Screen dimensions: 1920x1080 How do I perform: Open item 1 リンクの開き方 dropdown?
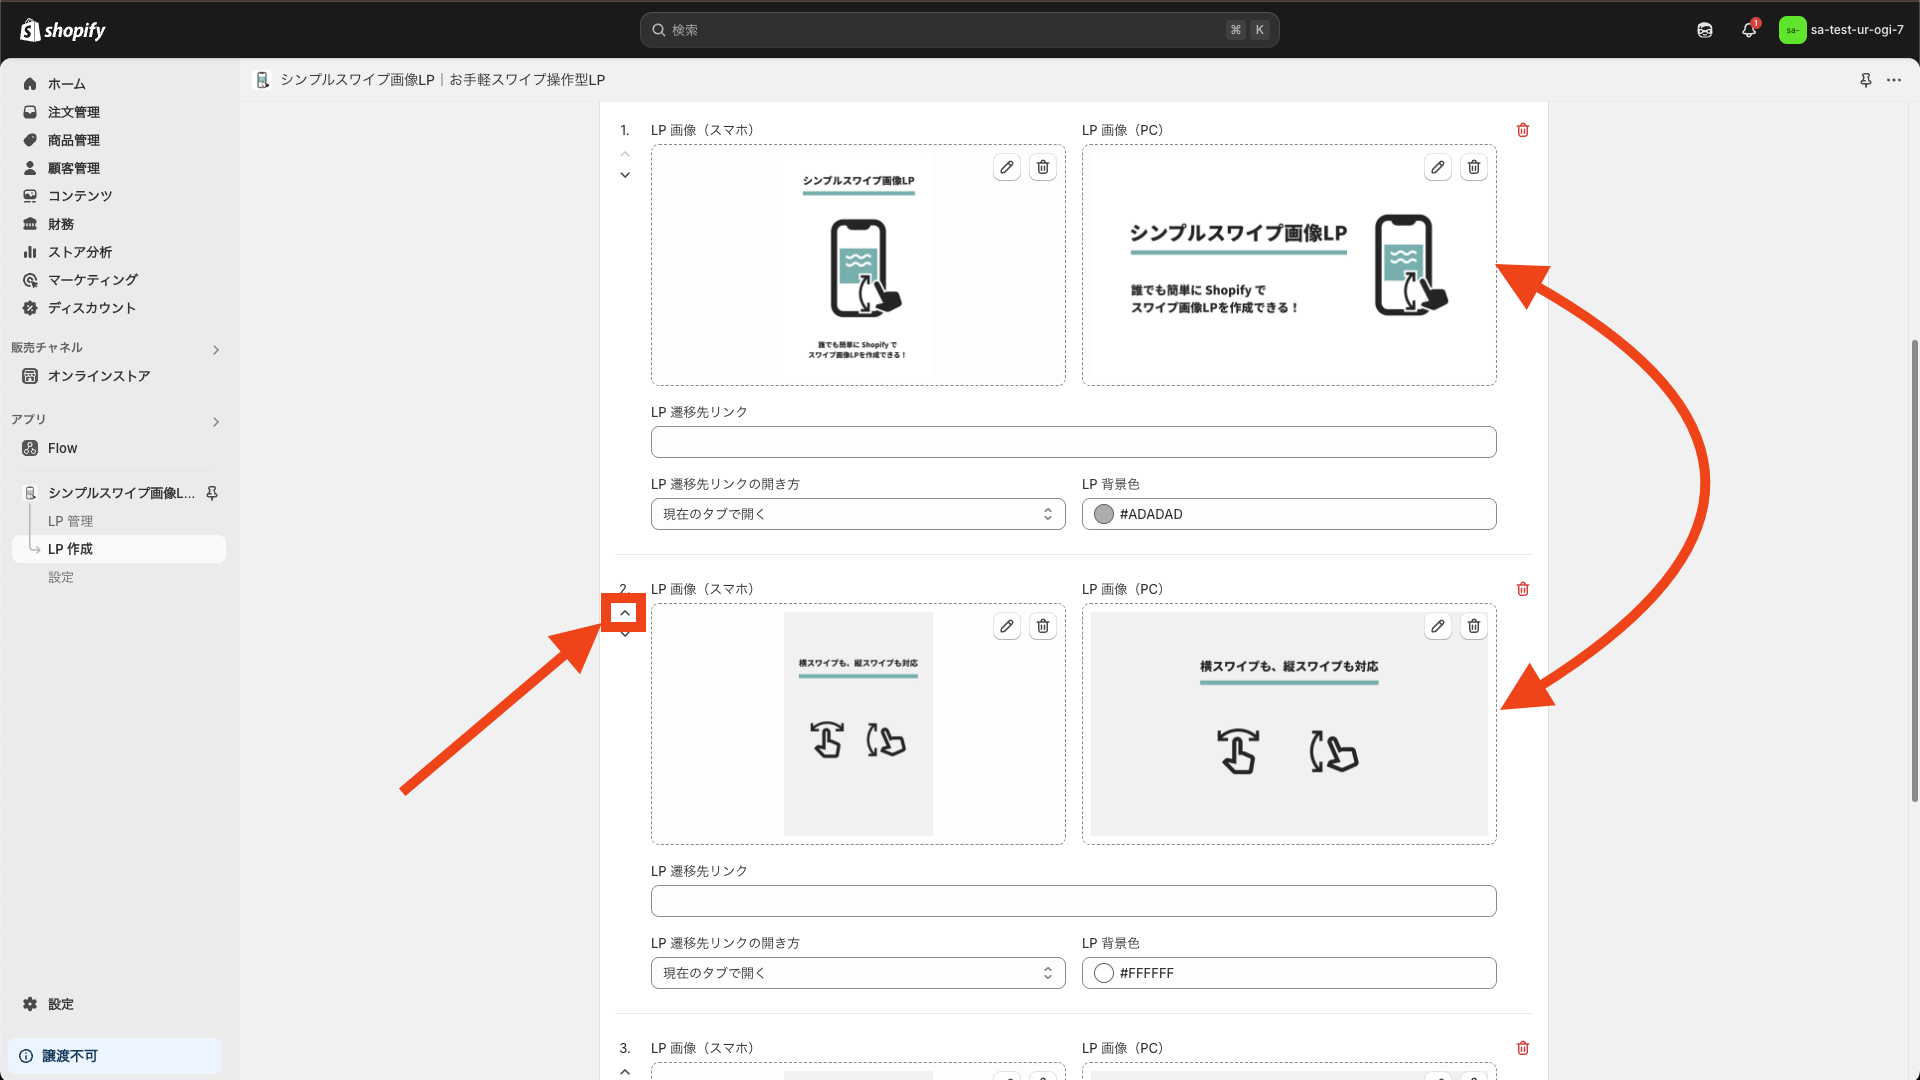click(x=858, y=514)
